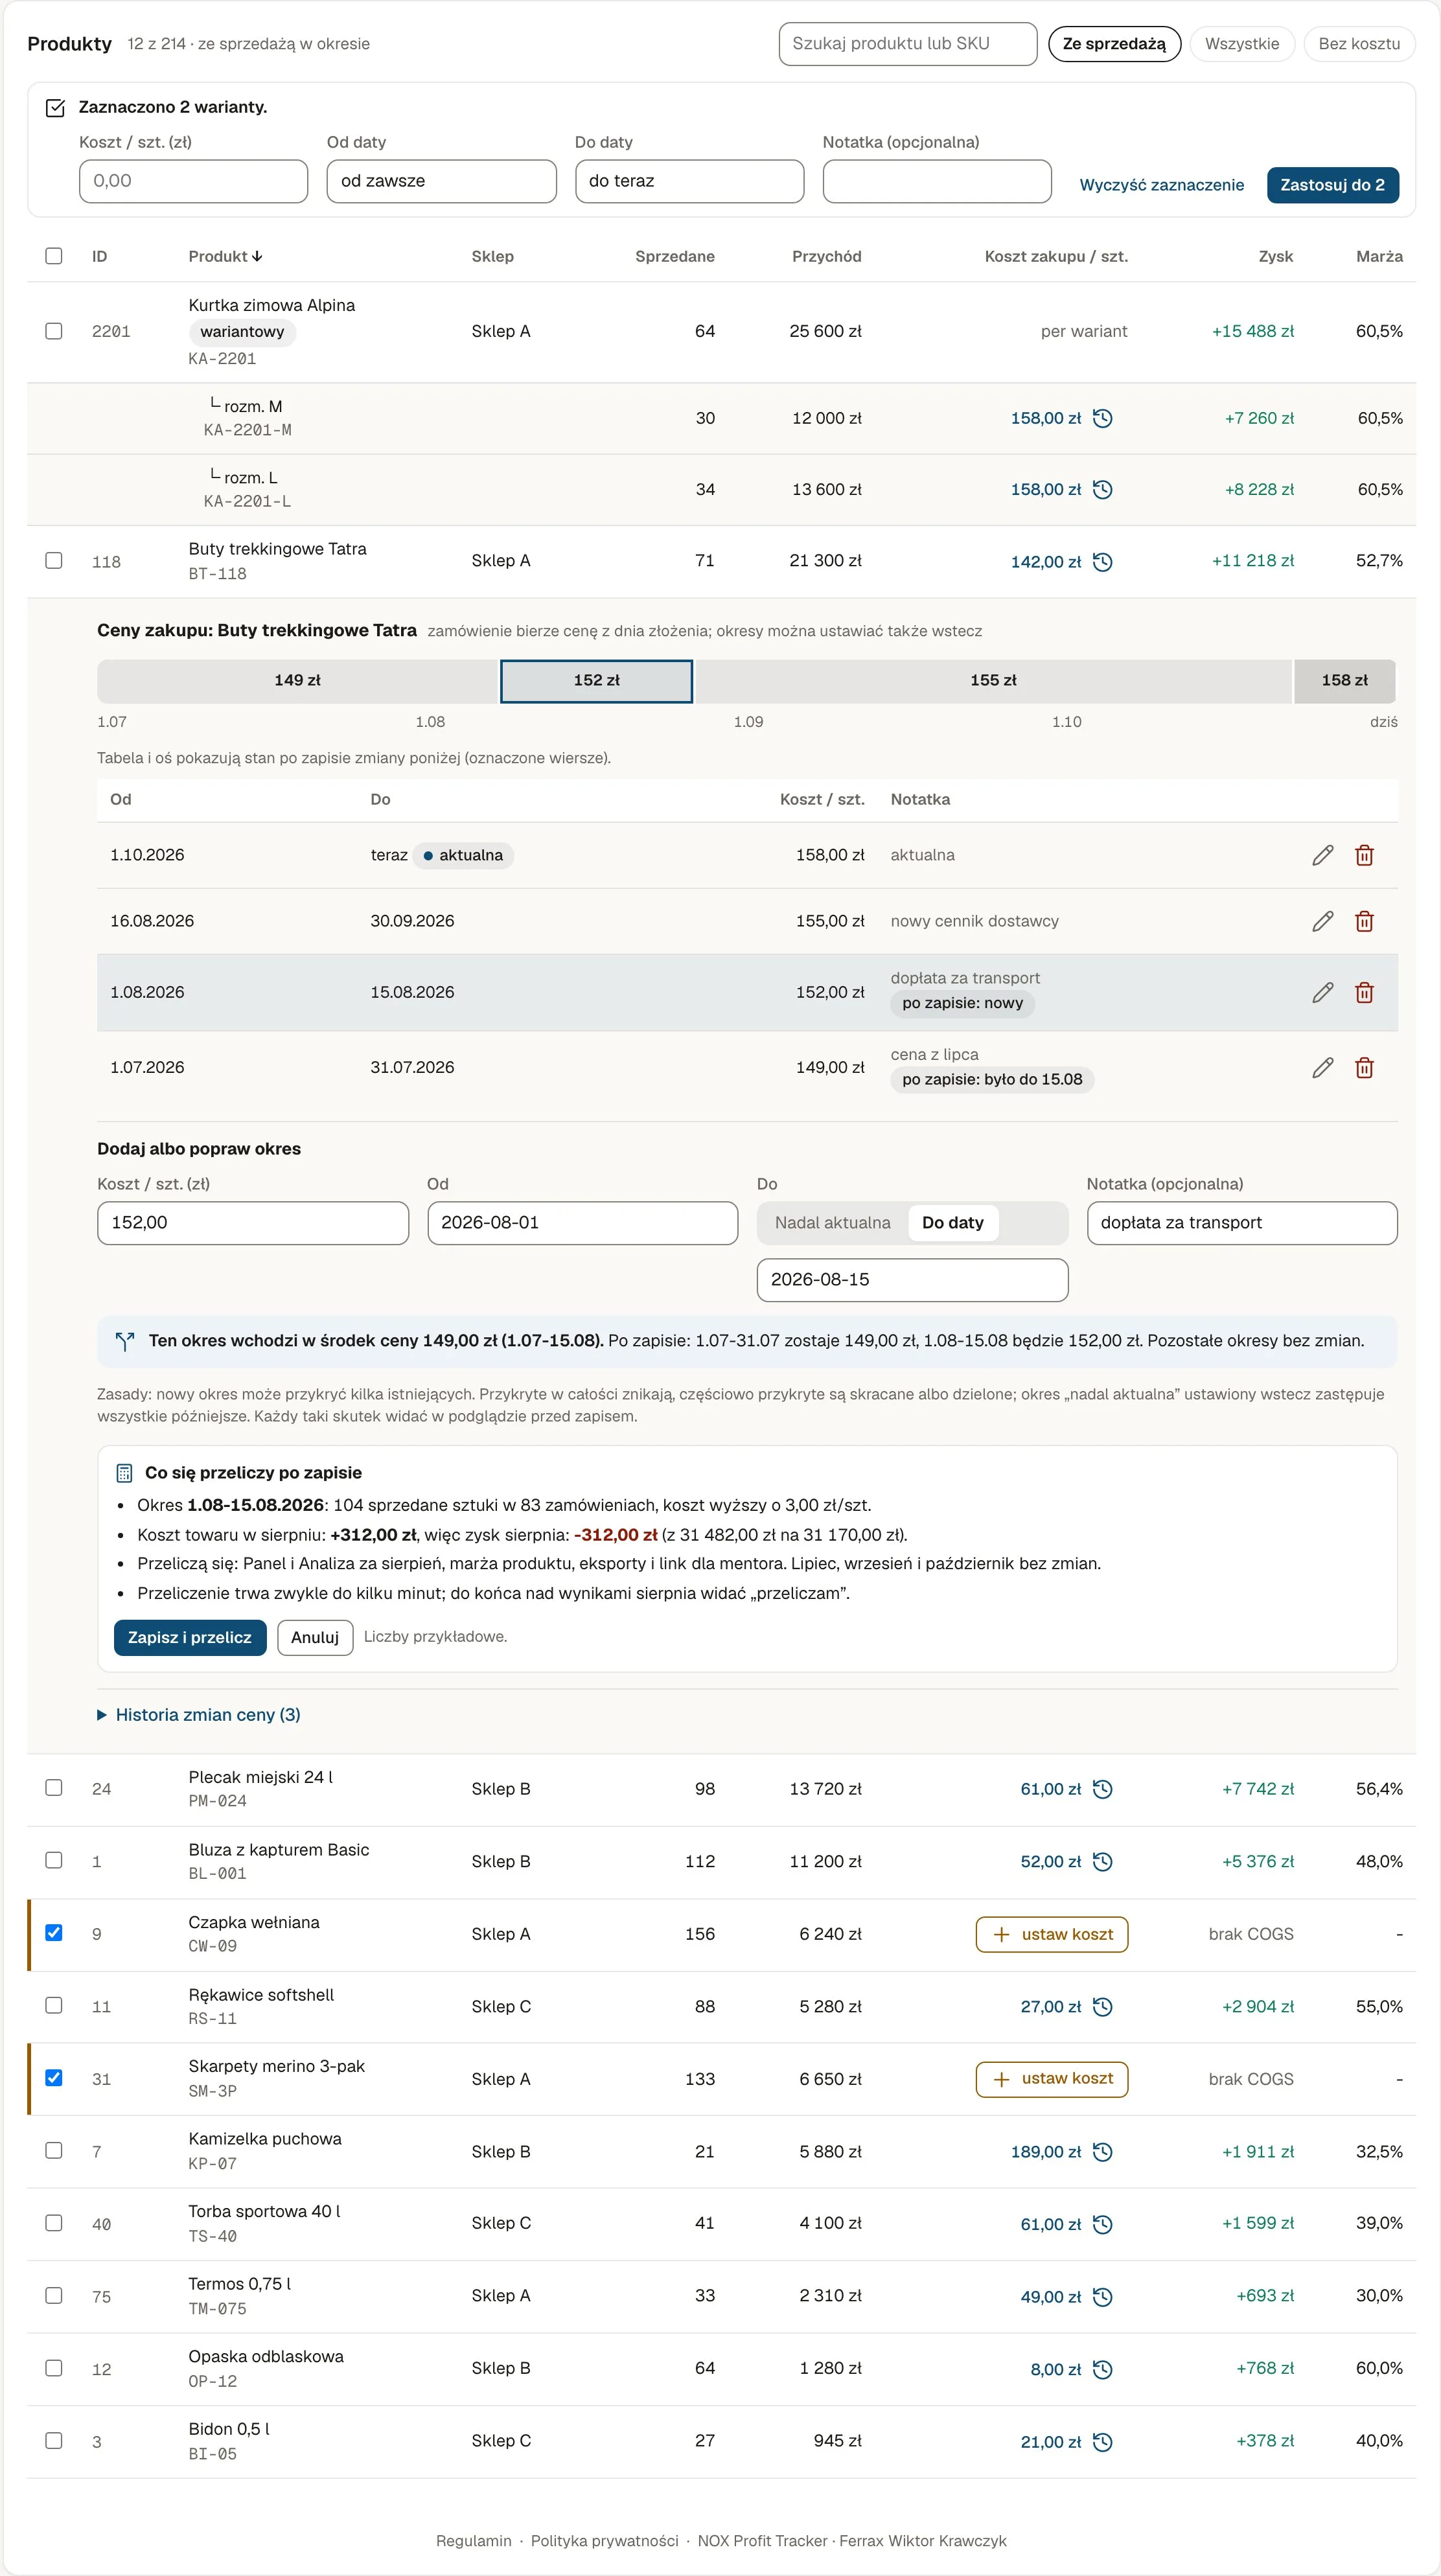The width and height of the screenshot is (1441, 2576).
Task: Open cost history for Termos 0,75 l
Action: 1102,2296
